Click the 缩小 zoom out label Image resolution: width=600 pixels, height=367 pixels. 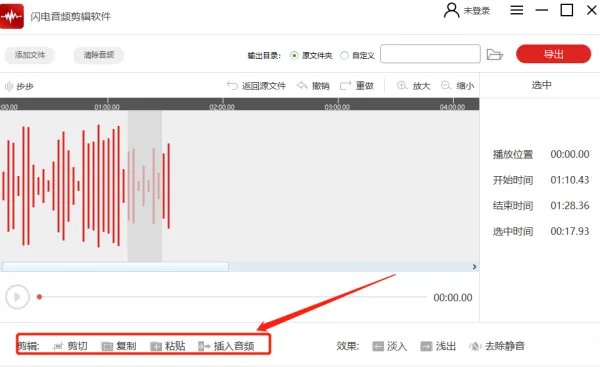click(465, 86)
